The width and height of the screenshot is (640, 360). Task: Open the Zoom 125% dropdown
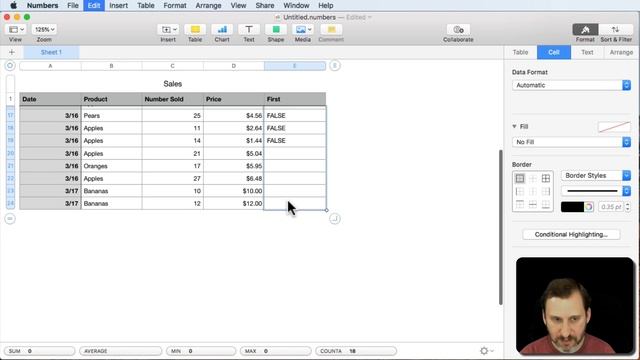click(44, 29)
